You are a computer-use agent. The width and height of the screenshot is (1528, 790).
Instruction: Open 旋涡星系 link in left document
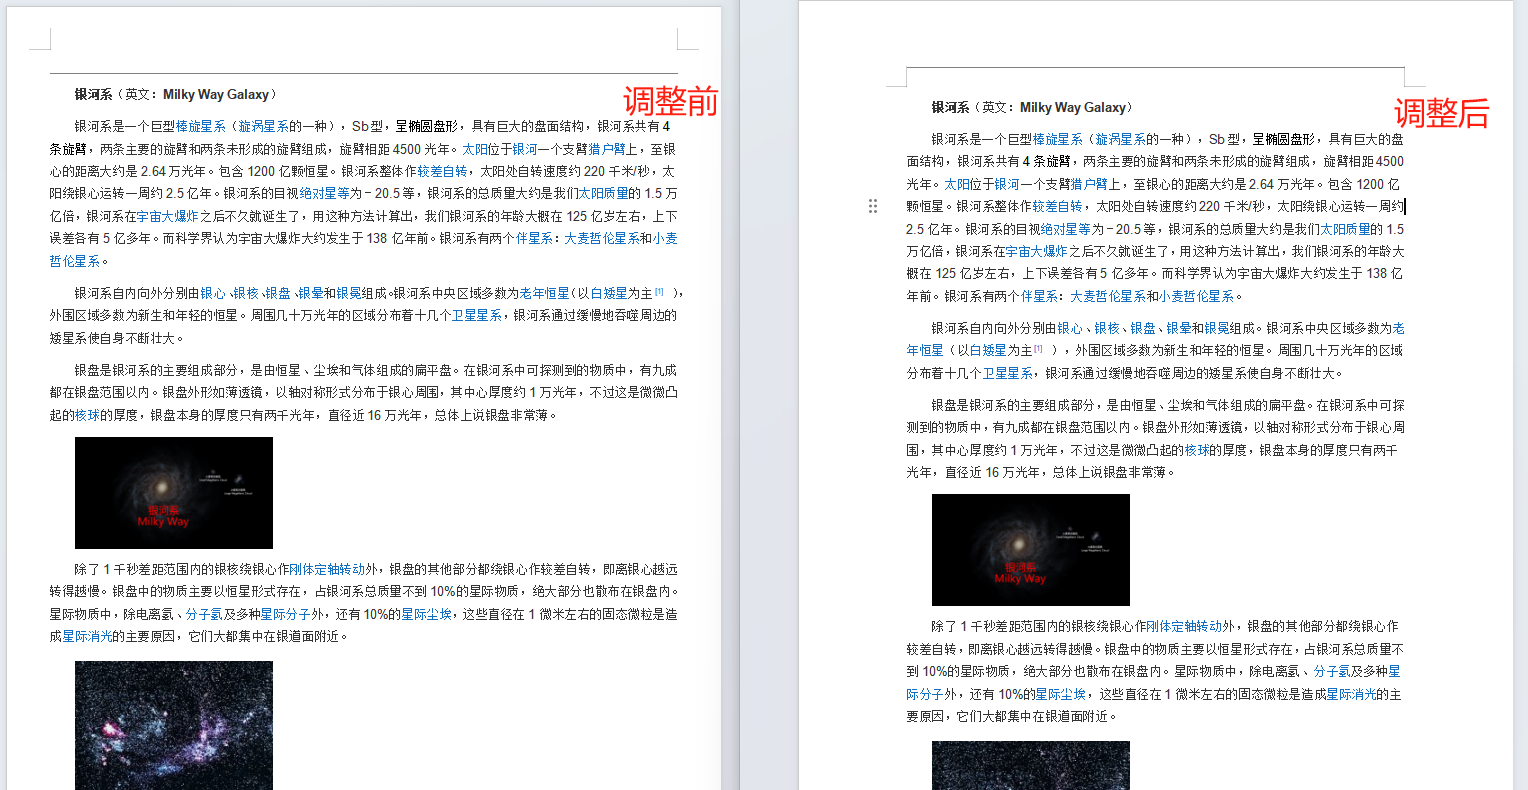pyautogui.click(x=263, y=126)
